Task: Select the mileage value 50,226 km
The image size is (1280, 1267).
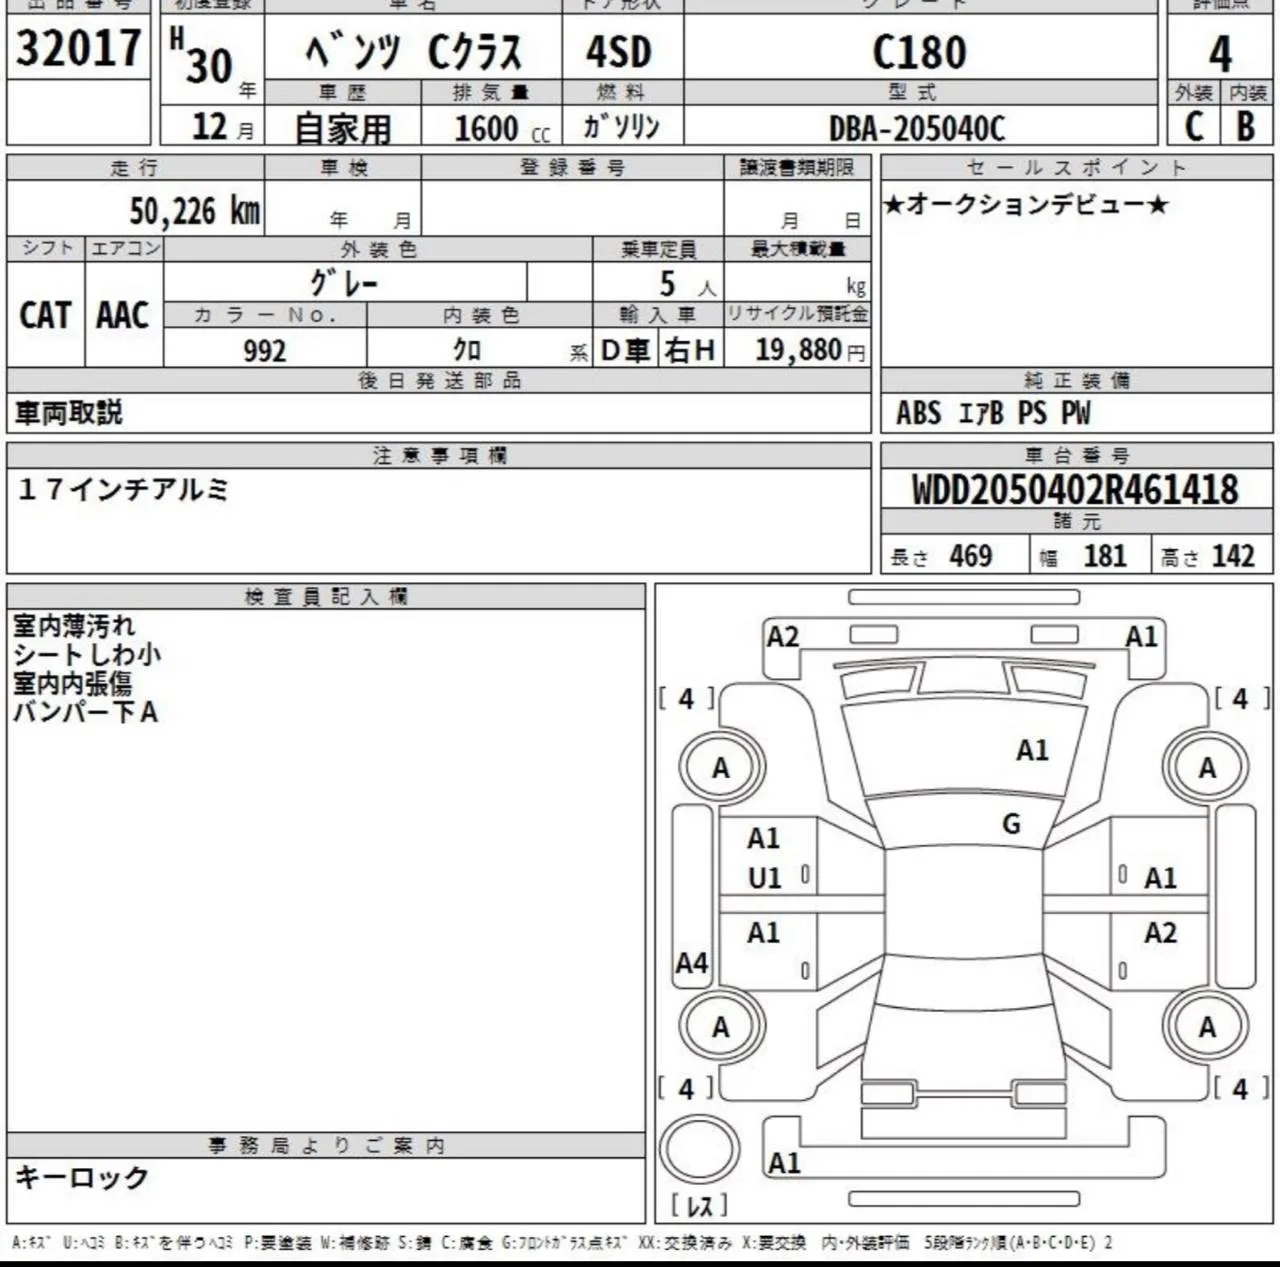Action: [195, 210]
